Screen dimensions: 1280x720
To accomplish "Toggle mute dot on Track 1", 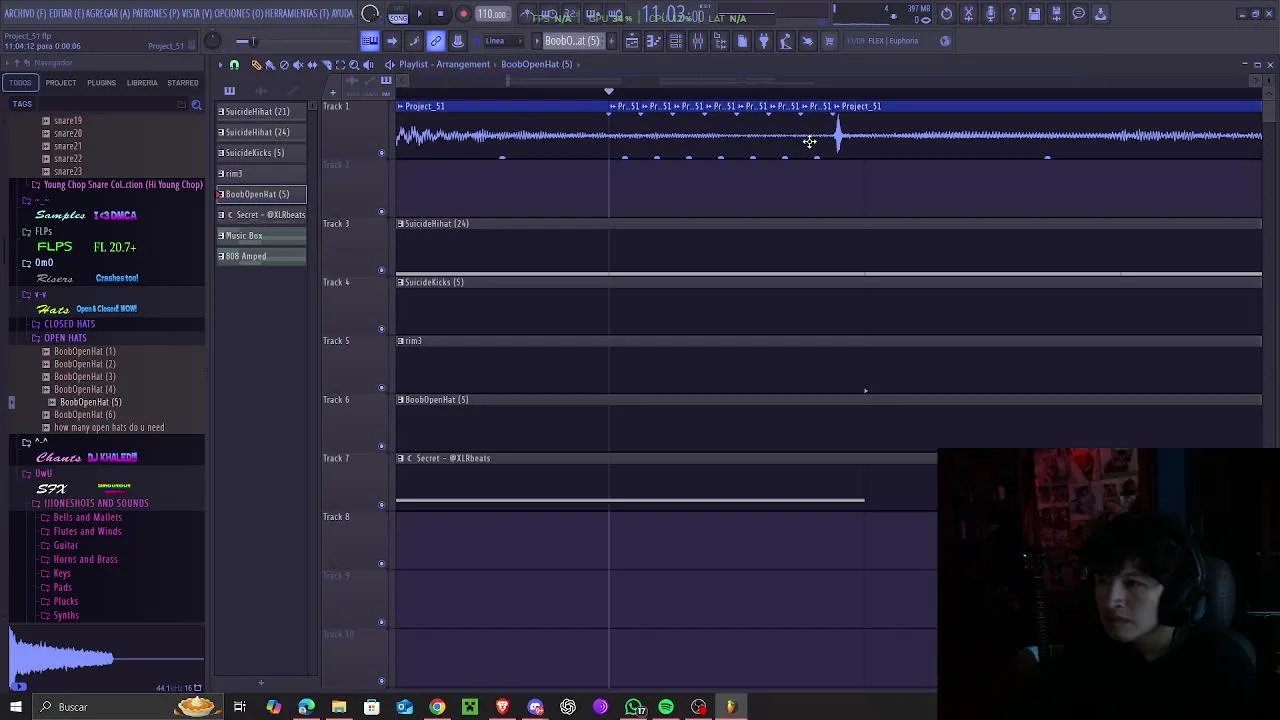I will 381,153.
